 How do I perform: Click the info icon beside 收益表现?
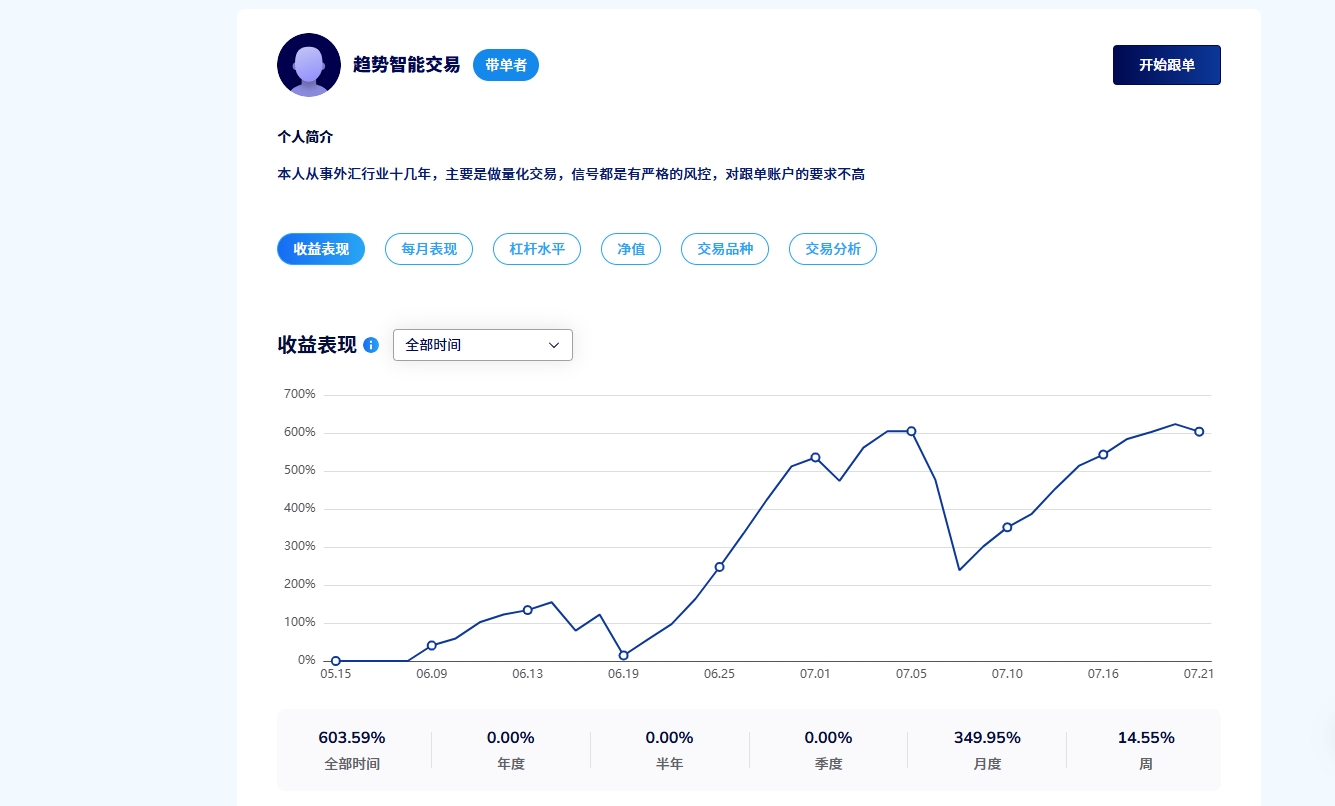[x=371, y=345]
